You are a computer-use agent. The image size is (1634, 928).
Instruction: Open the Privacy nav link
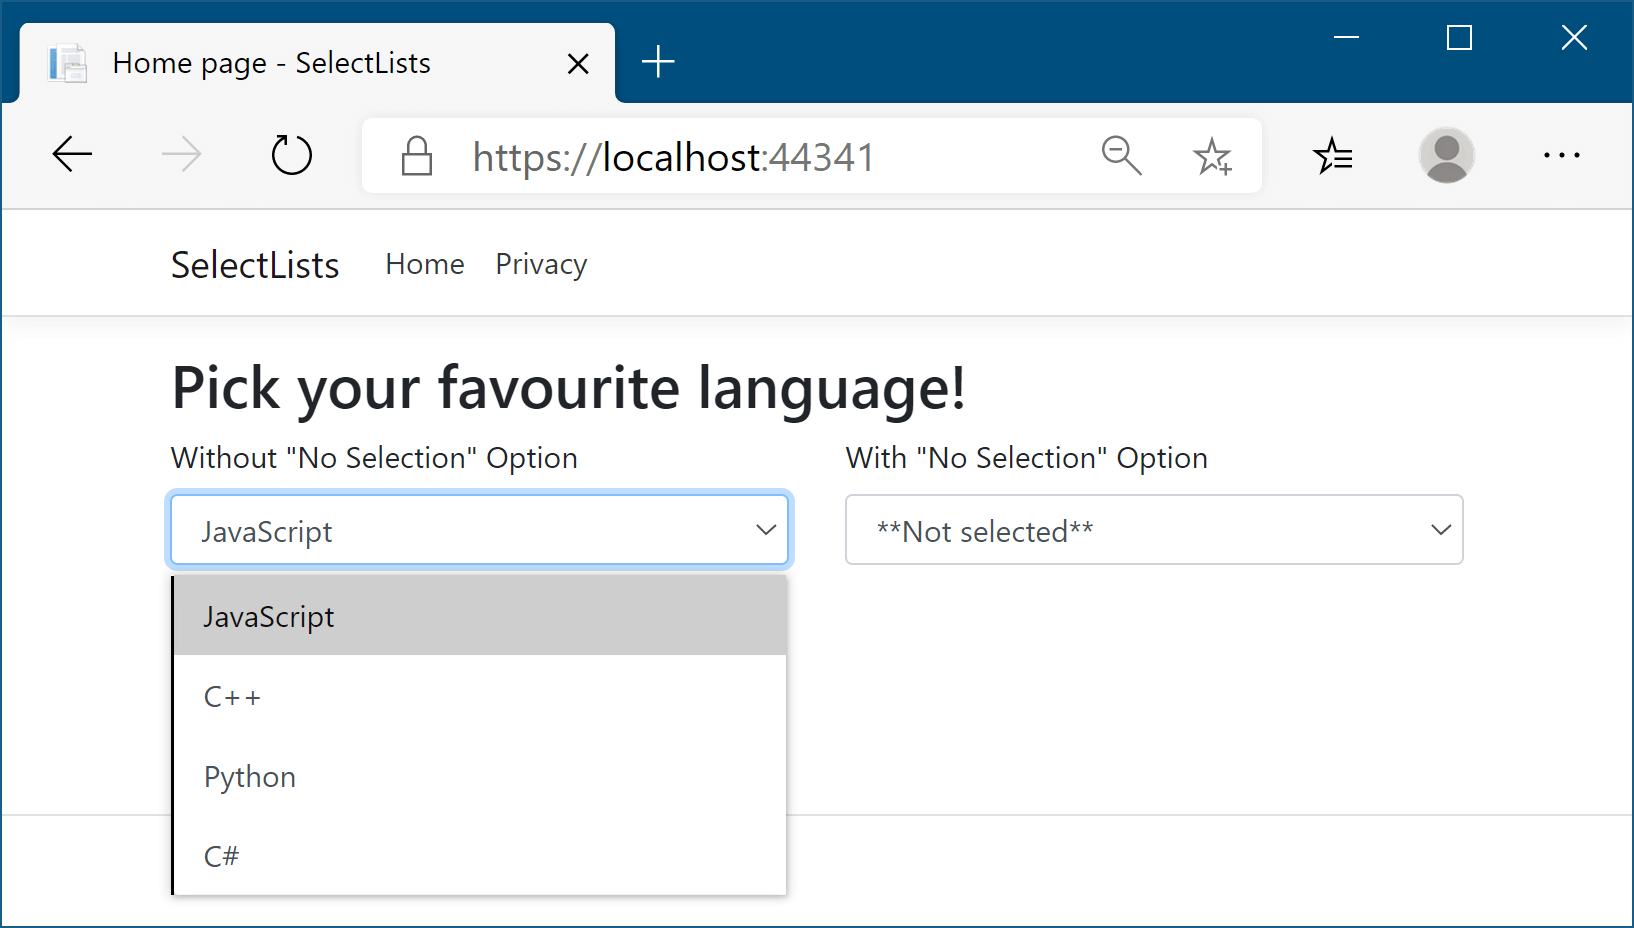coord(541,264)
